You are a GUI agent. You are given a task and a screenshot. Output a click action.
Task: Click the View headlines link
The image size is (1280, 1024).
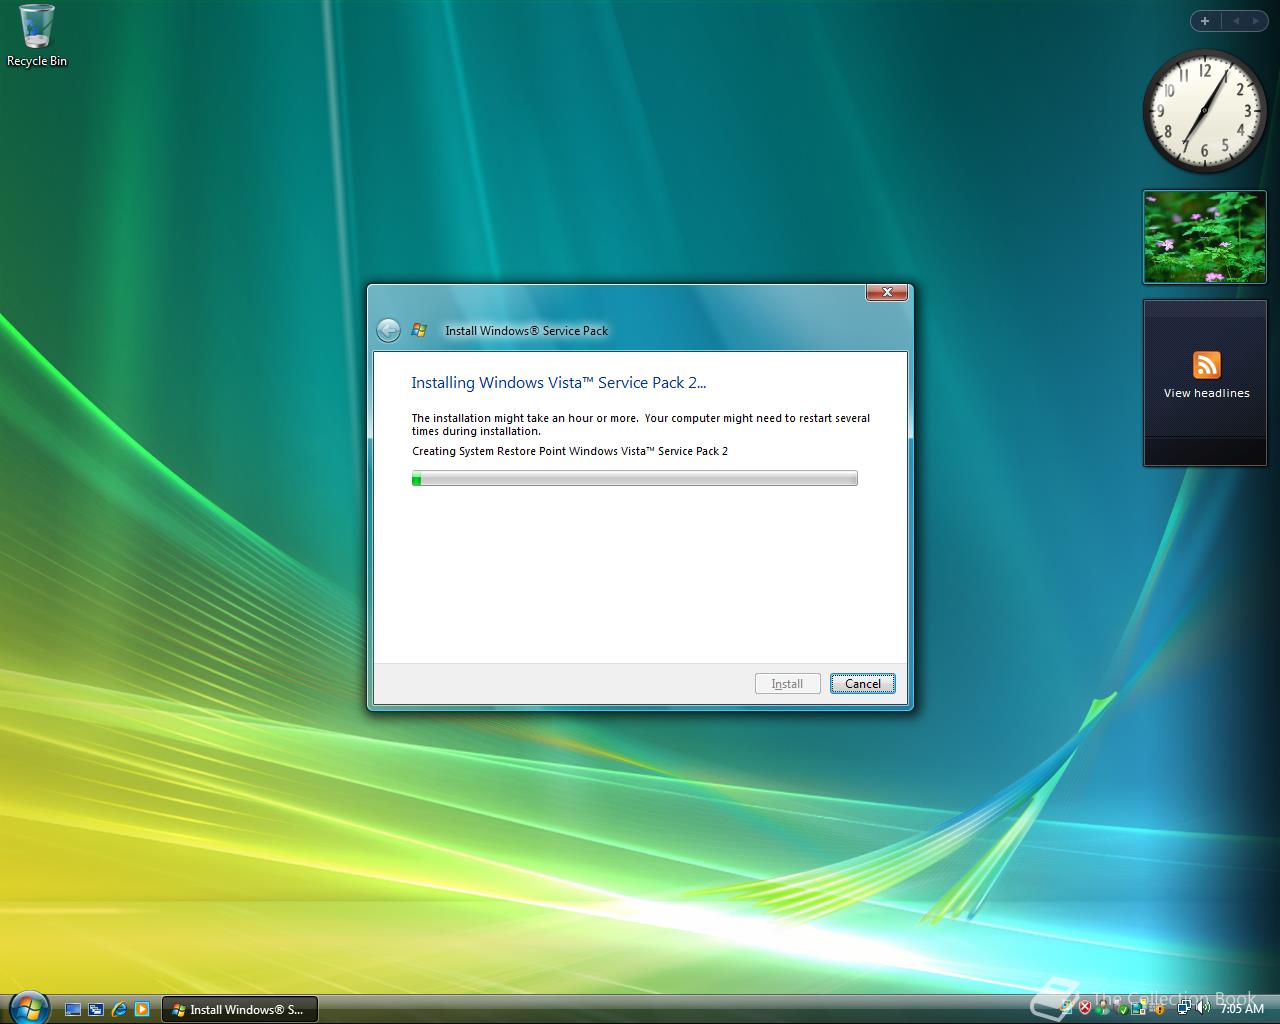coord(1204,392)
